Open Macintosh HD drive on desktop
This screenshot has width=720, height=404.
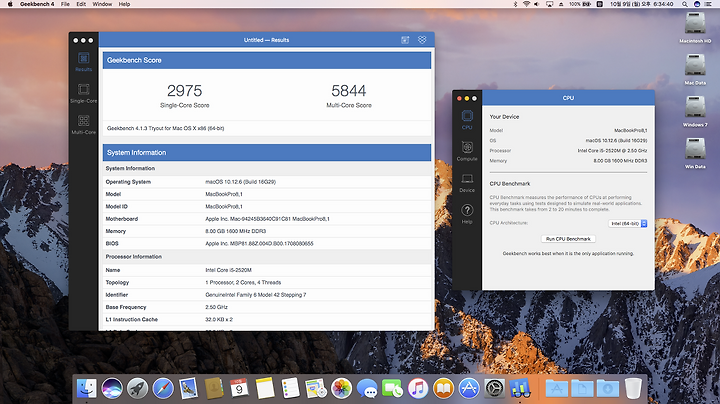[x=695, y=28]
